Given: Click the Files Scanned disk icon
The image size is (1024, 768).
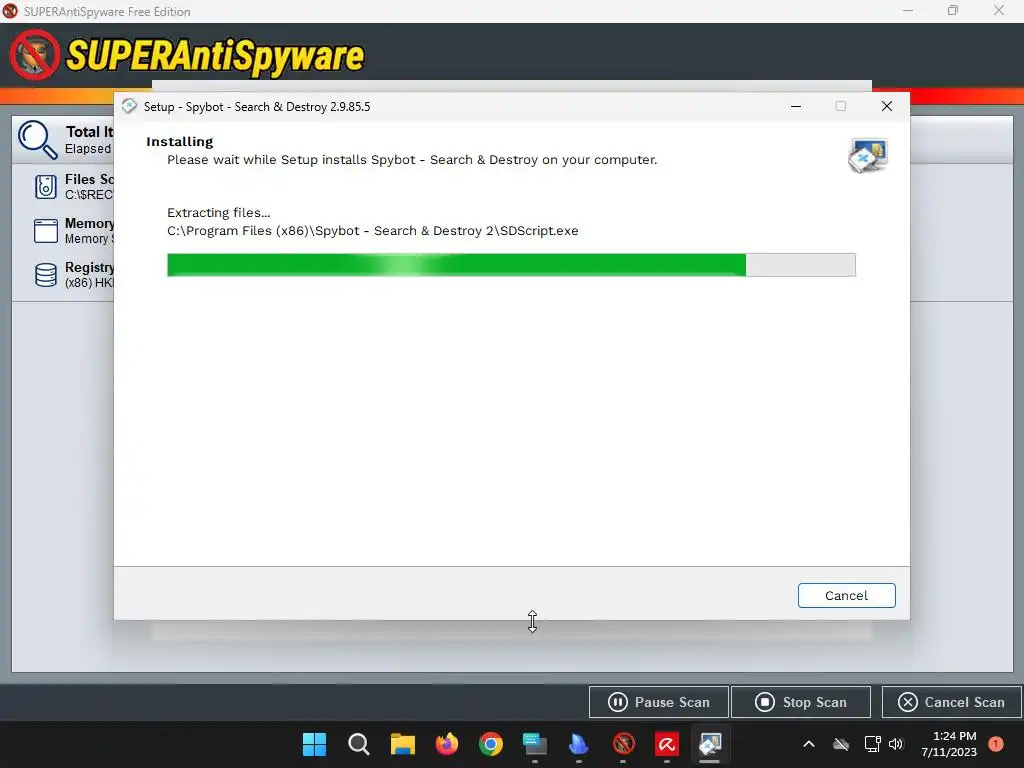Looking at the screenshot, I should 46,187.
